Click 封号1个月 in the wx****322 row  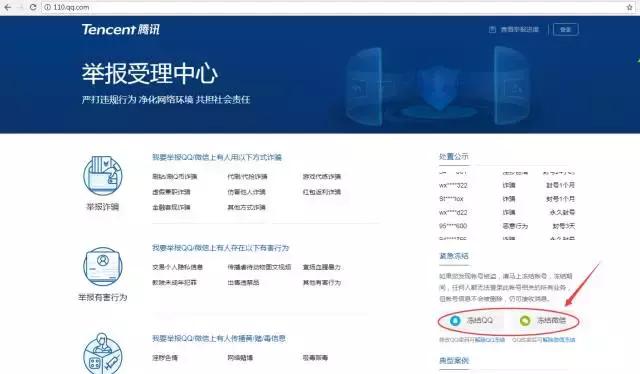tap(561, 185)
